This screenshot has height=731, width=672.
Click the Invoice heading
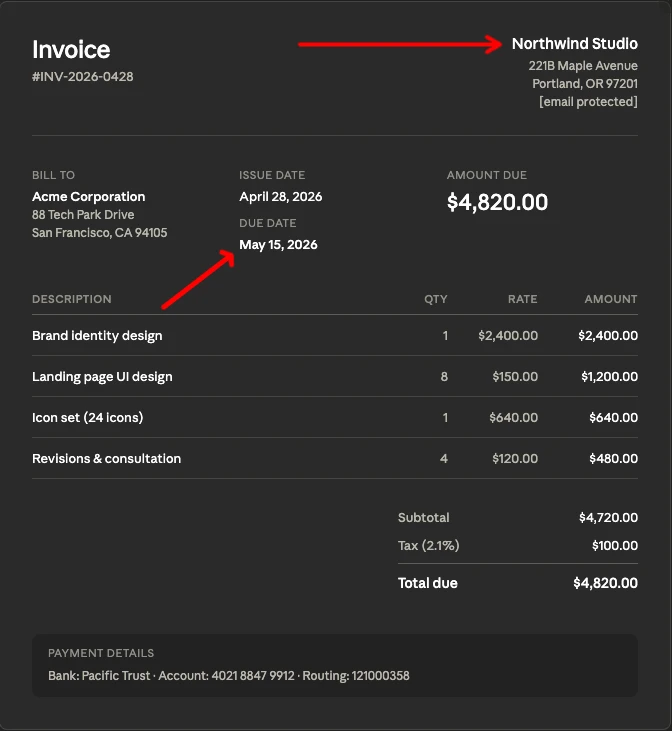click(71, 49)
